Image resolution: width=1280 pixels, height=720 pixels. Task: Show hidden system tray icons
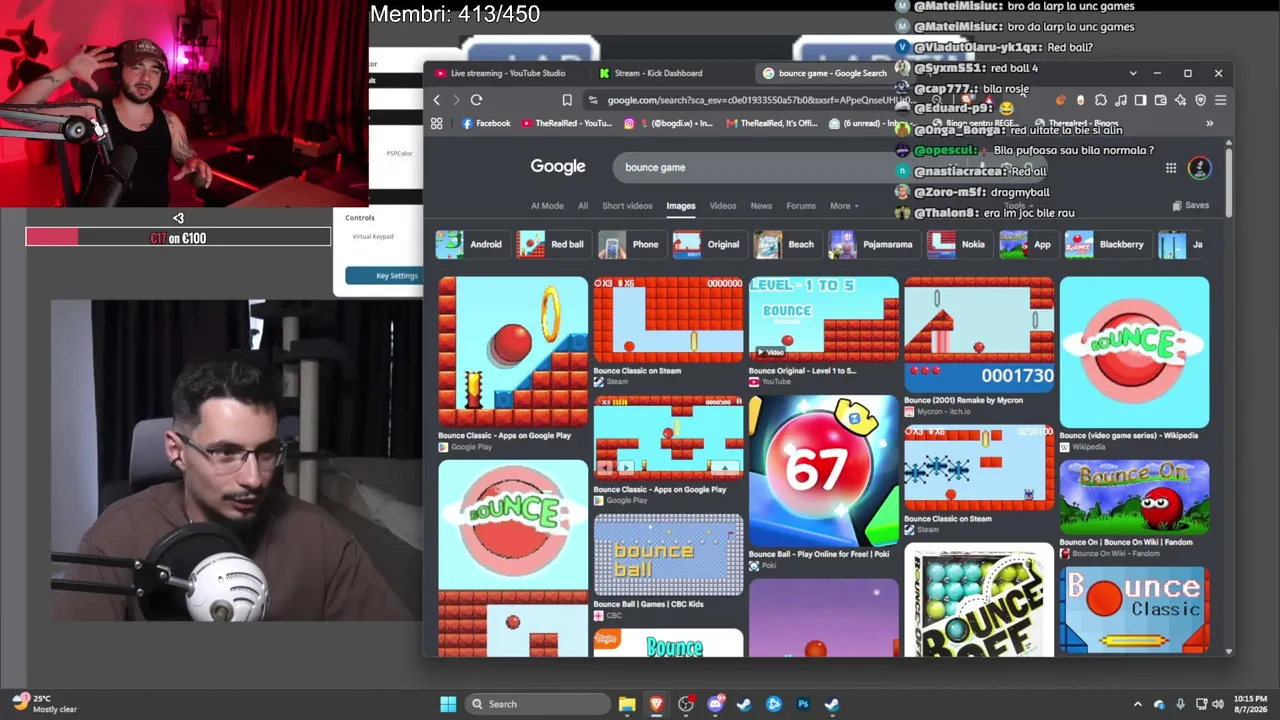(1137, 704)
